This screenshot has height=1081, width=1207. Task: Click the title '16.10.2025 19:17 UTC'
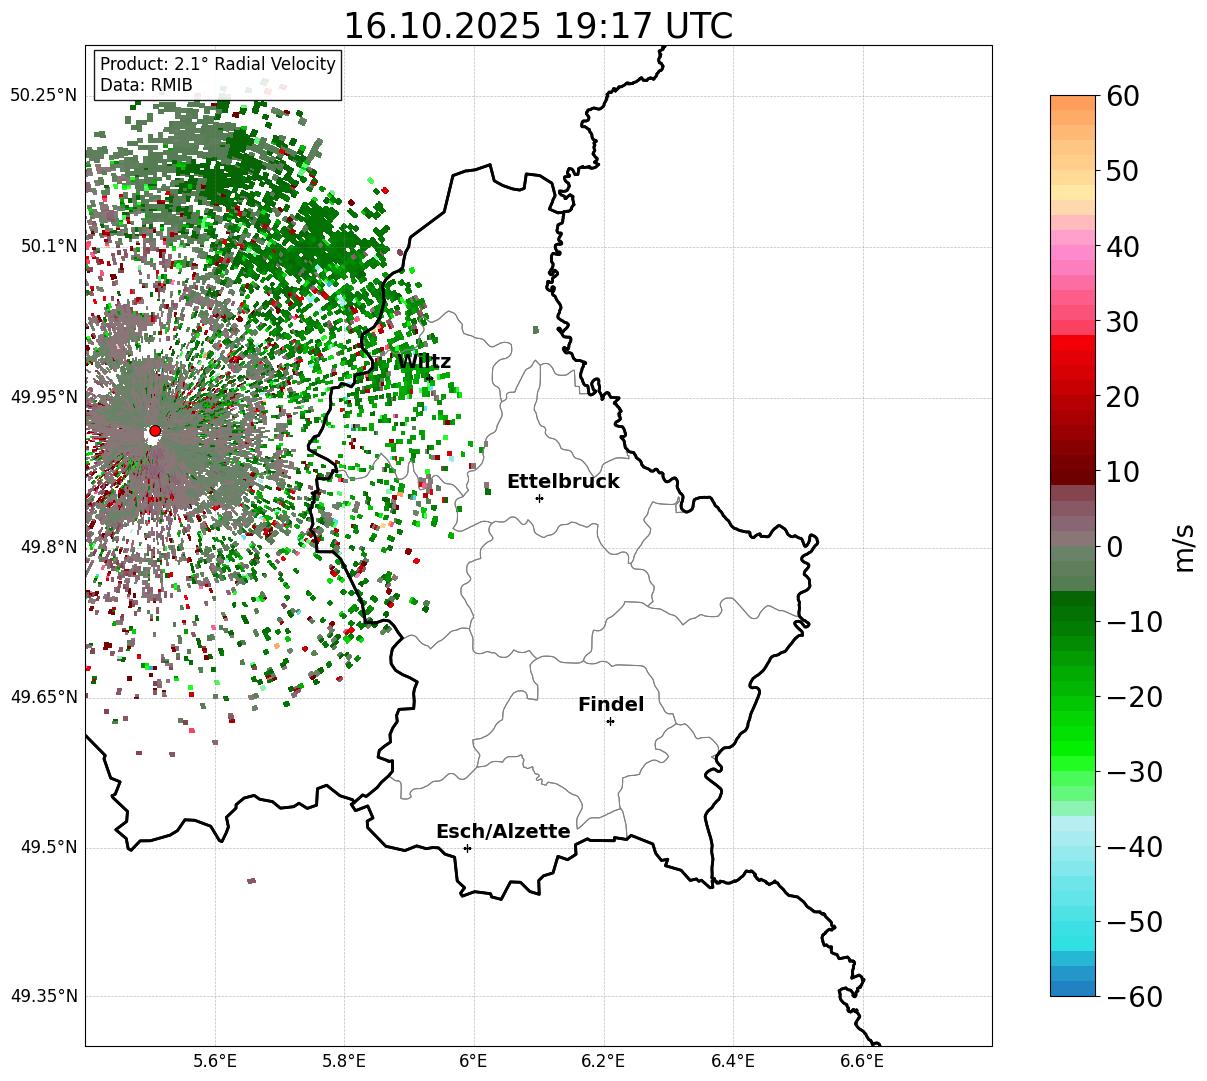point(538,26)
